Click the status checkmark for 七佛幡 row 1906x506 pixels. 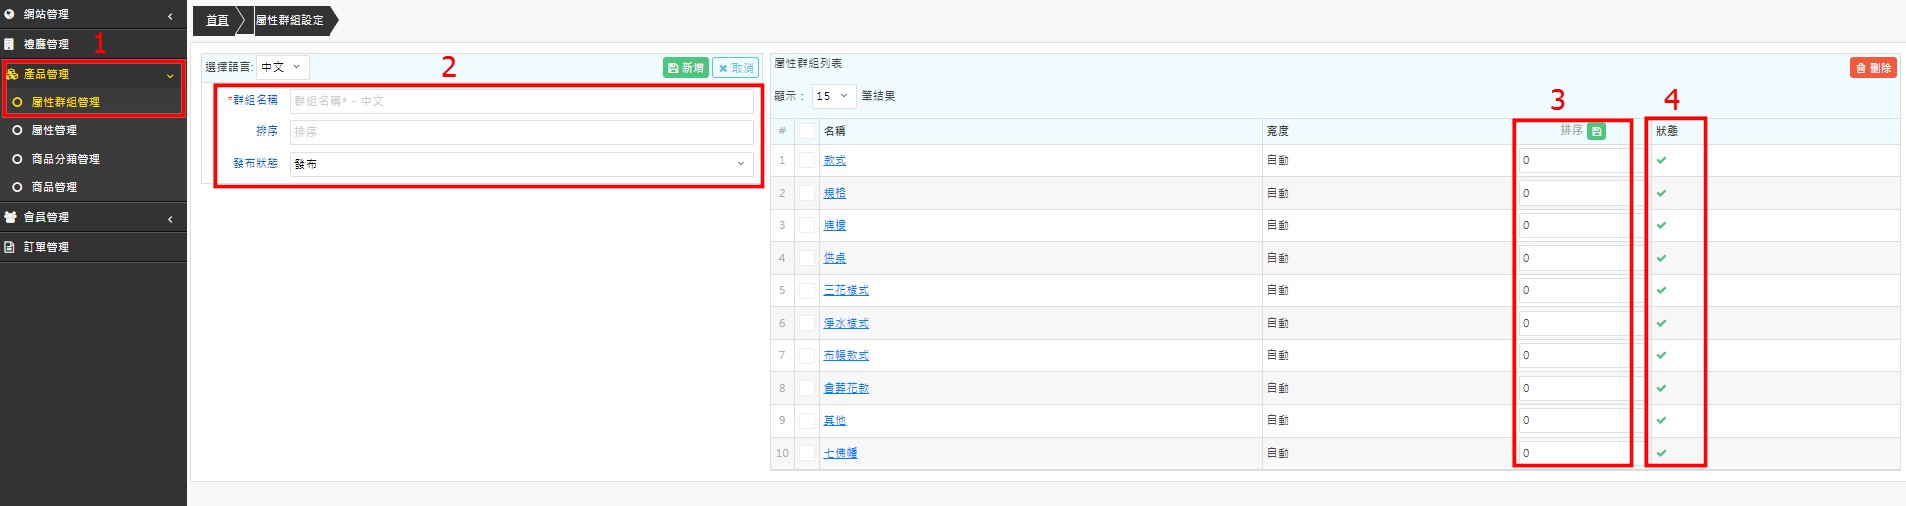[x=1661, y=453]
